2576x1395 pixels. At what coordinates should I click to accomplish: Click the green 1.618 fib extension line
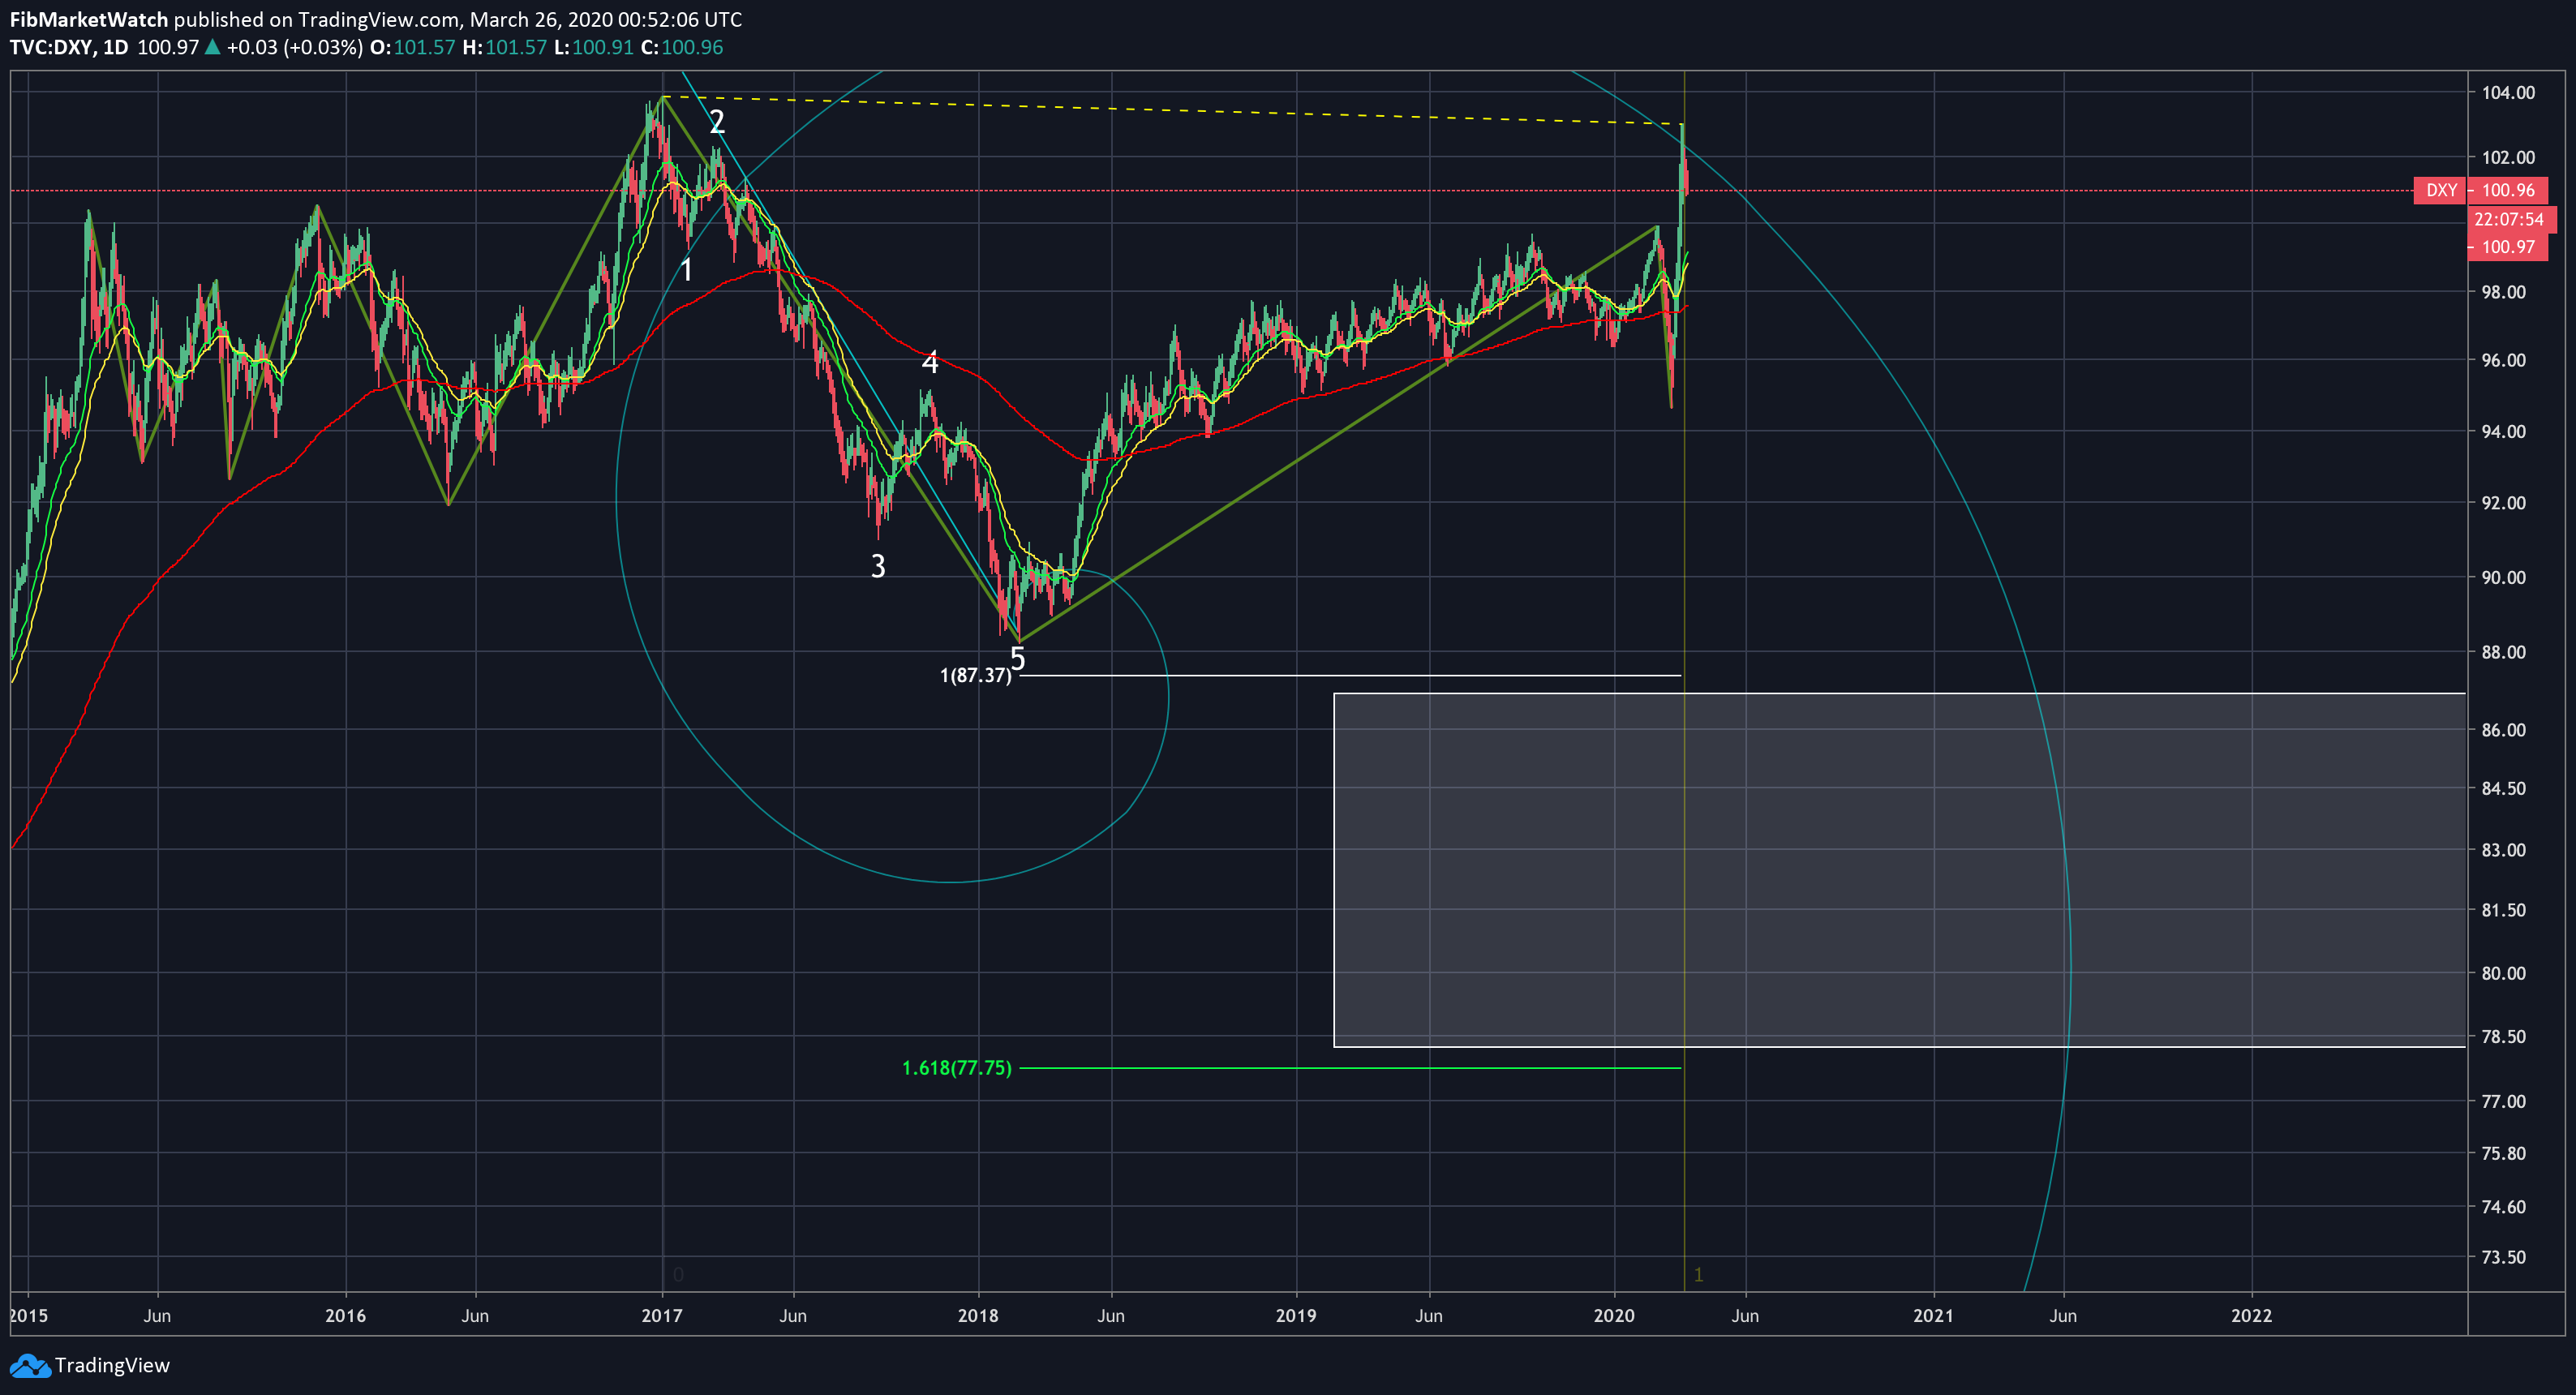click(x=1350, y=1068)
